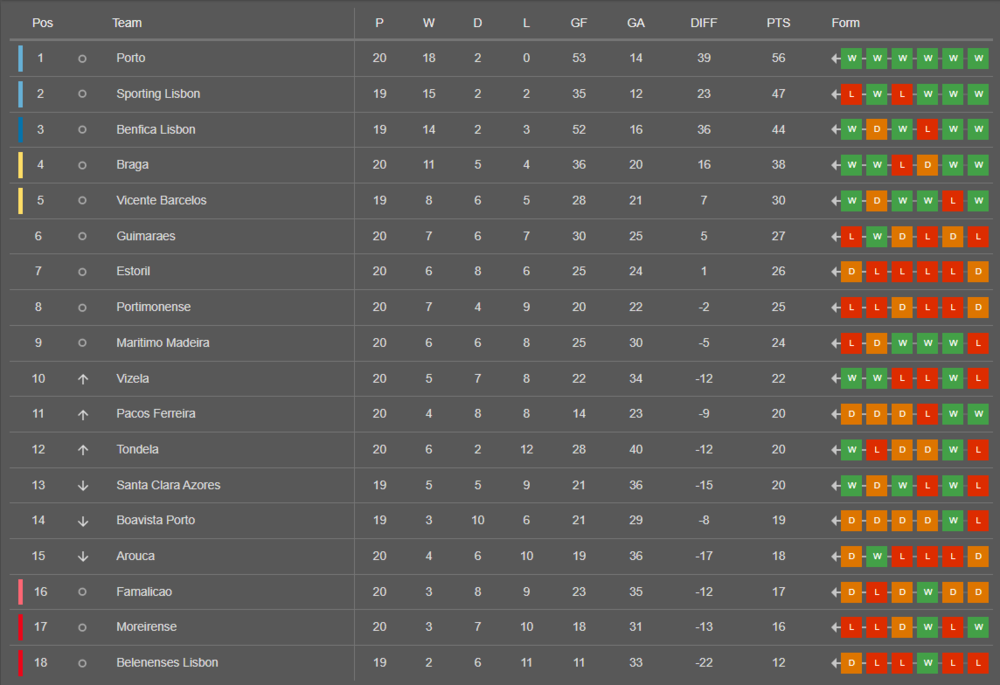Open the Benfica Lisbon team link
1000x685 pixels.
(156, 130)
